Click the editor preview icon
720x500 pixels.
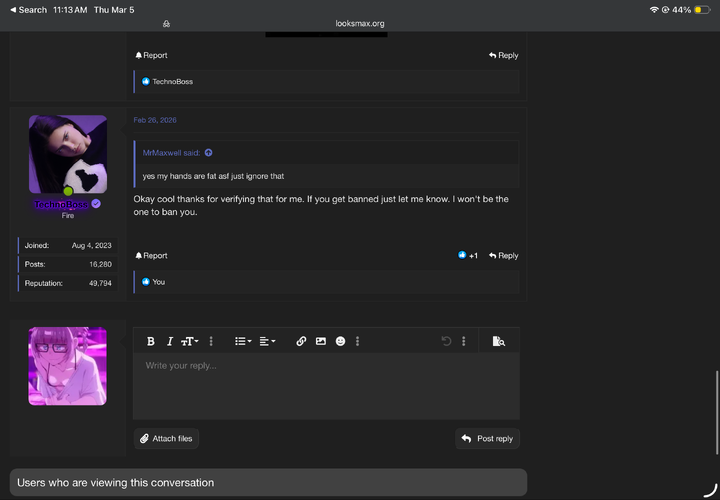click(498, 341)
